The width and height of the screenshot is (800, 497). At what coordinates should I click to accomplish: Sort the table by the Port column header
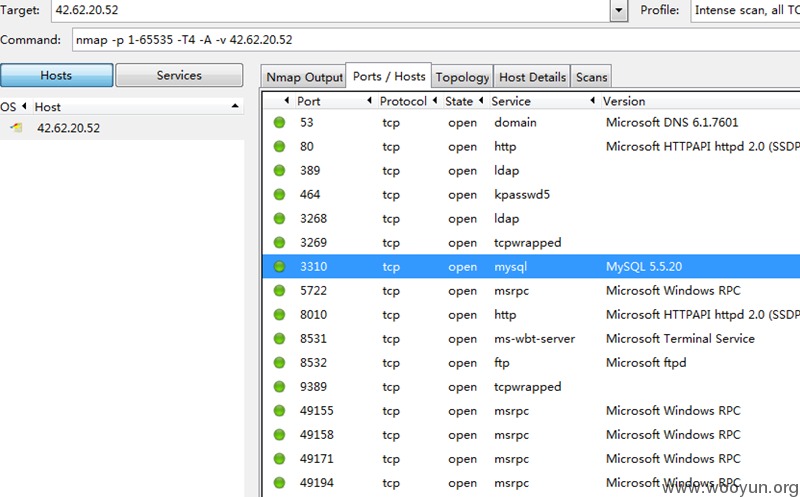pyautogui.click(x=309, y=101)
